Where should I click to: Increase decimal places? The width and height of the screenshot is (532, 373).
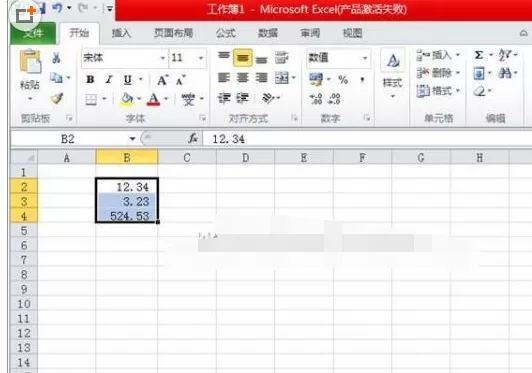316,99
